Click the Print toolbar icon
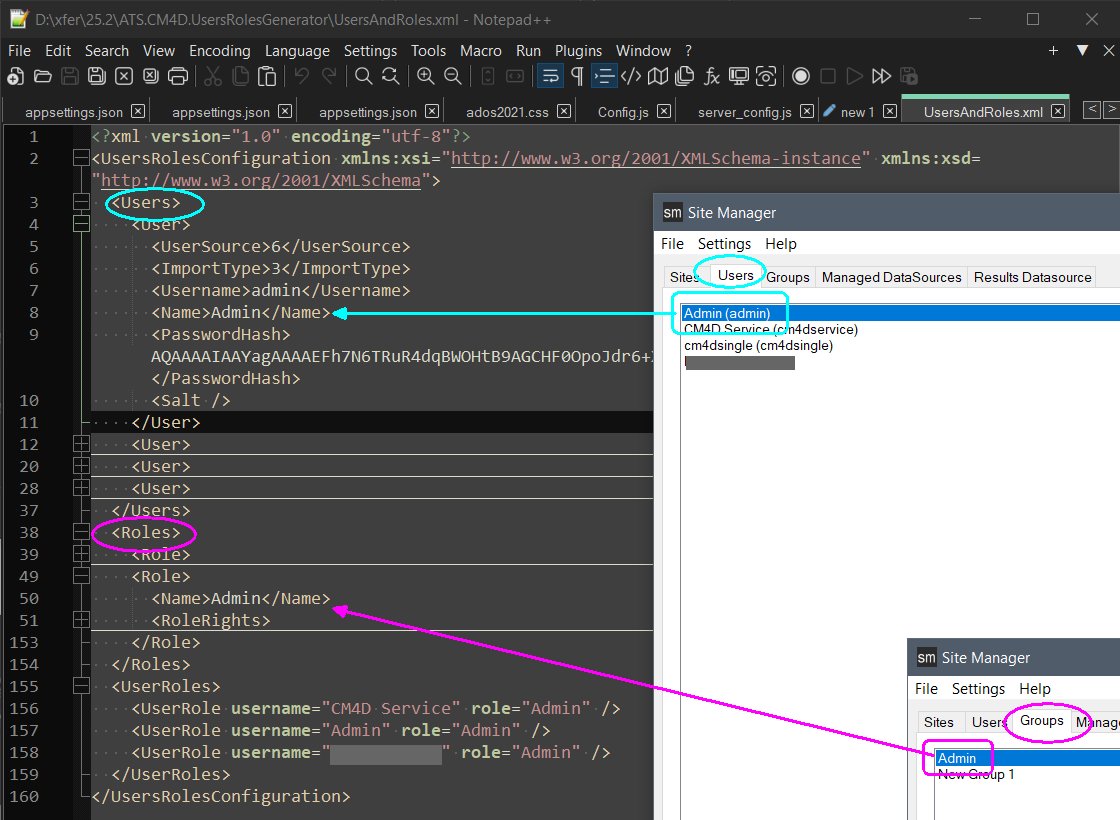The image size is (1120, 820). (178, 76)
